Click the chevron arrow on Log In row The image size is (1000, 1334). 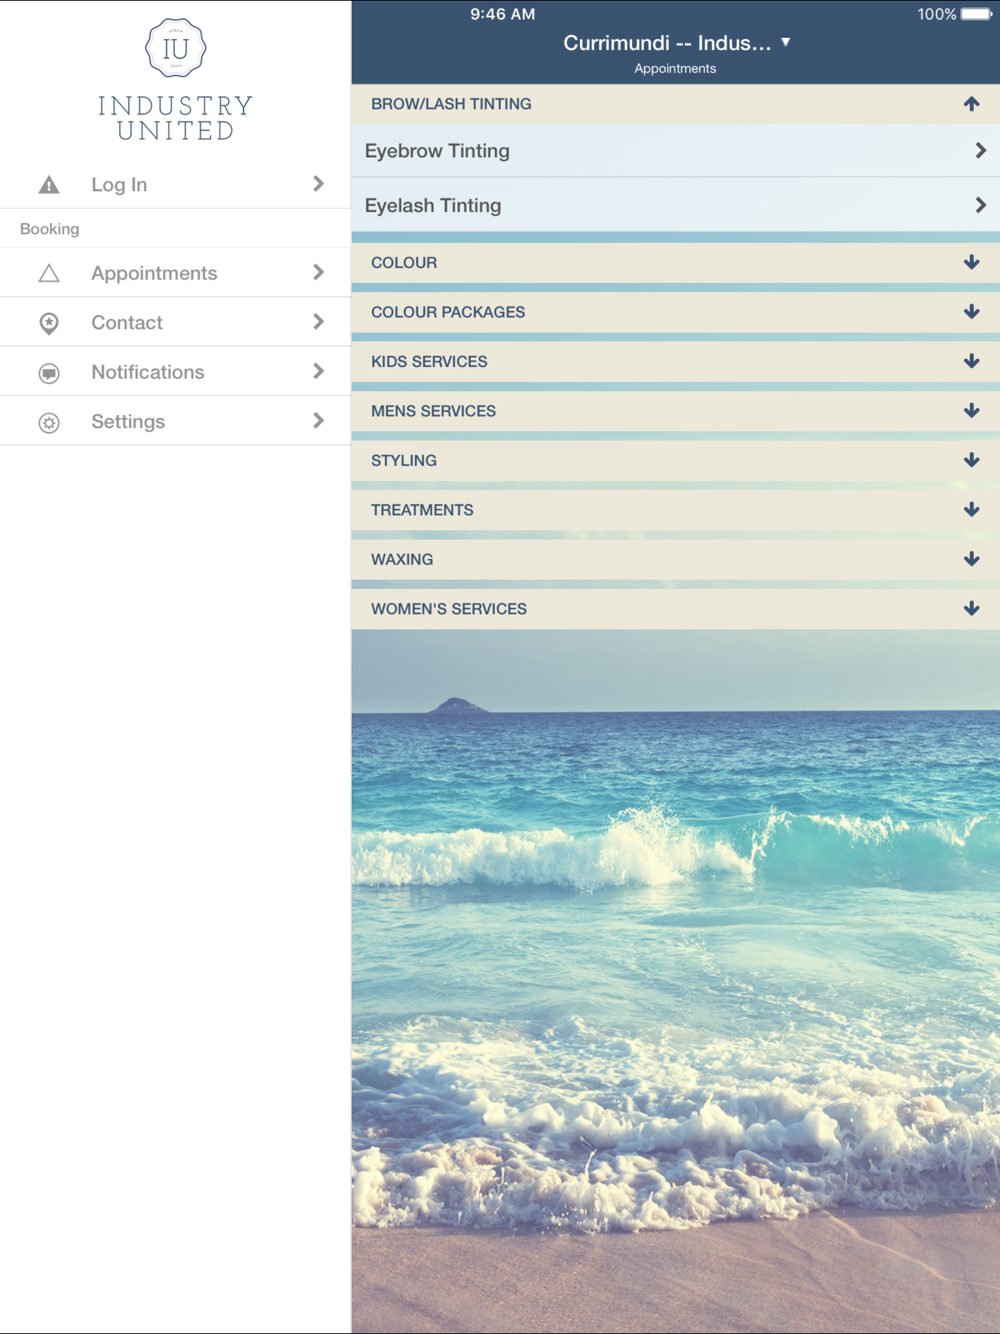pos(318,184)
